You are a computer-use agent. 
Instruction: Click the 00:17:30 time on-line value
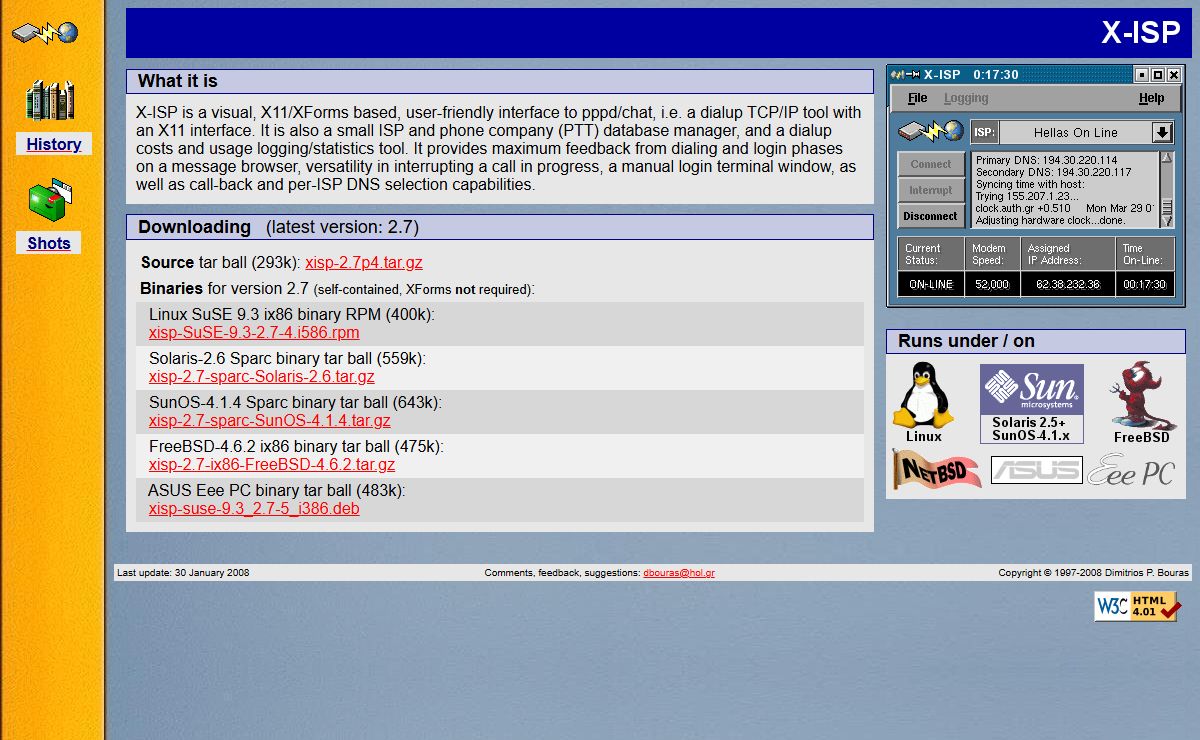click(1145, 285)
